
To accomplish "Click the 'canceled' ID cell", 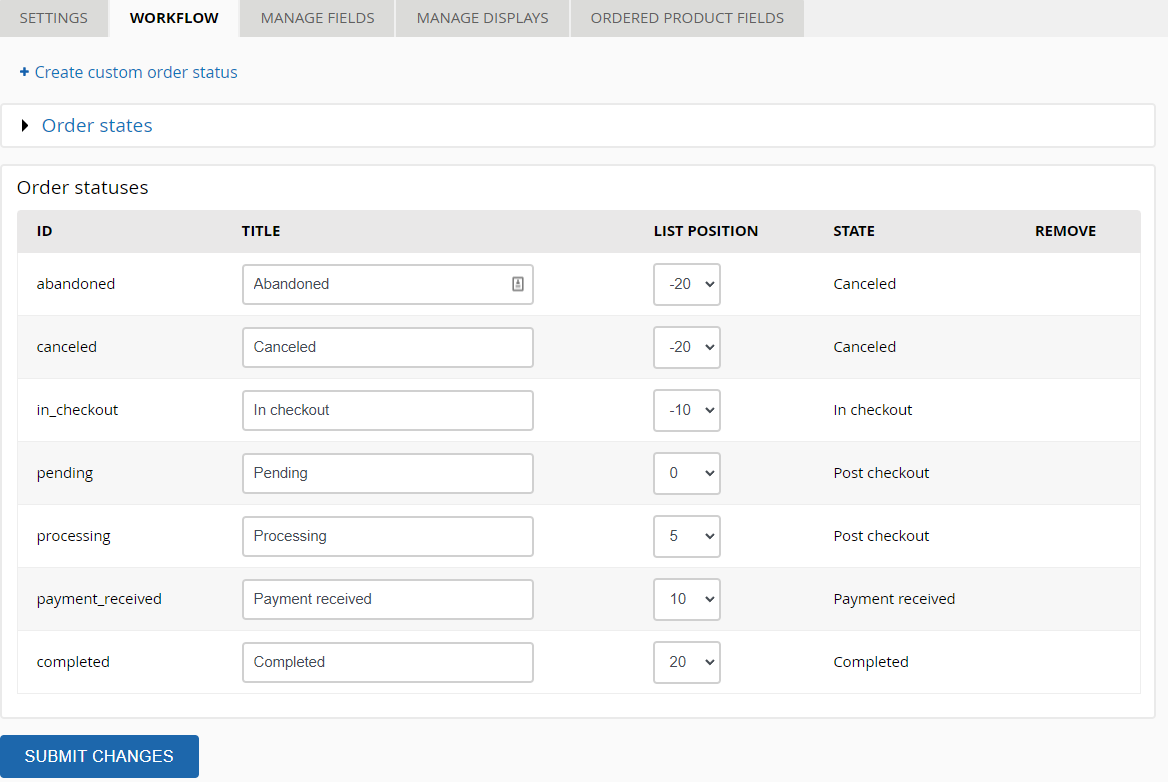I will click(x=67, y=347).
